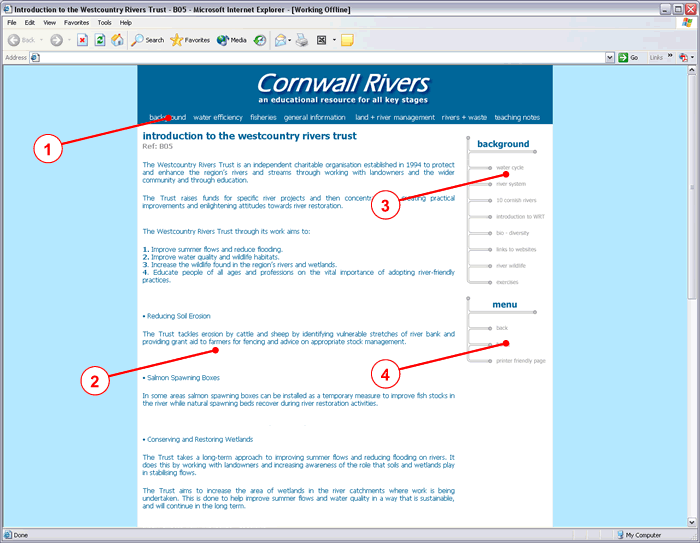The width and height of the screenshot is (700, 543).
Task: Open the Search pane from the toolbar
Action: point(148,40)
